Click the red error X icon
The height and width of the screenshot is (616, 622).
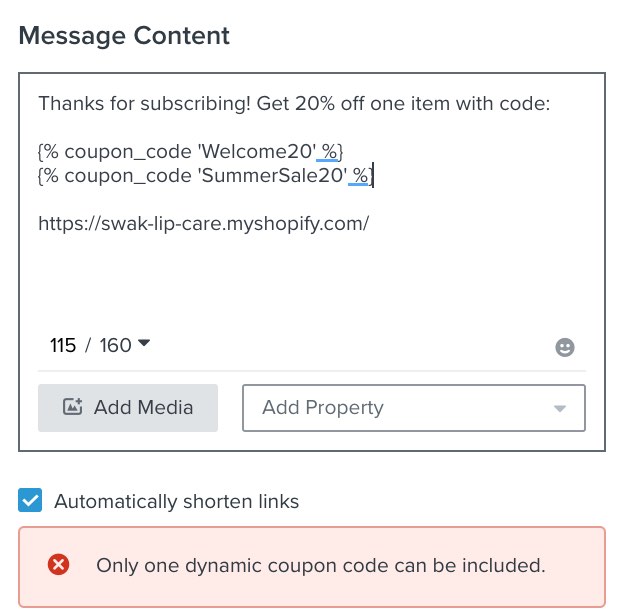[x=59, y=565]
